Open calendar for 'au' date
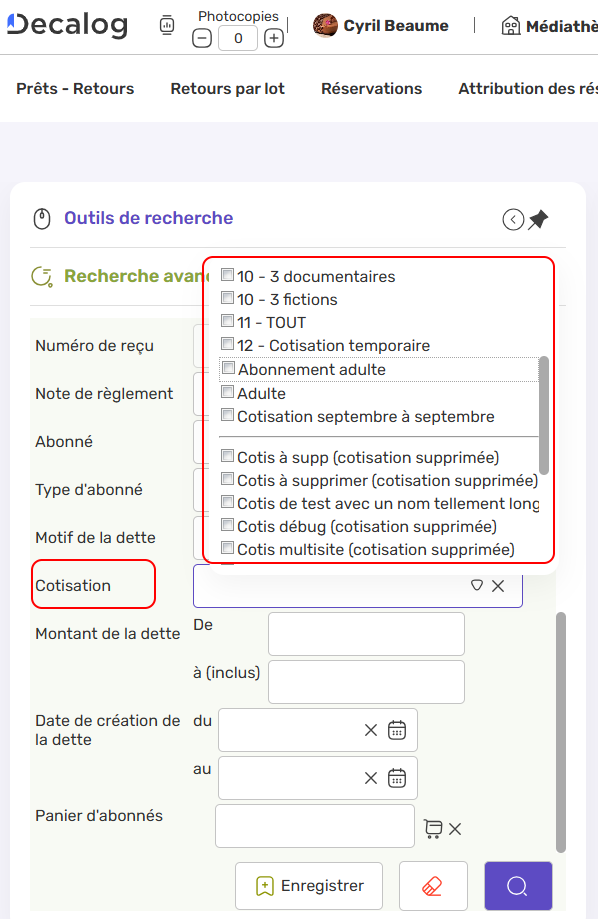598x919 pixels. (x=397, y=778)
